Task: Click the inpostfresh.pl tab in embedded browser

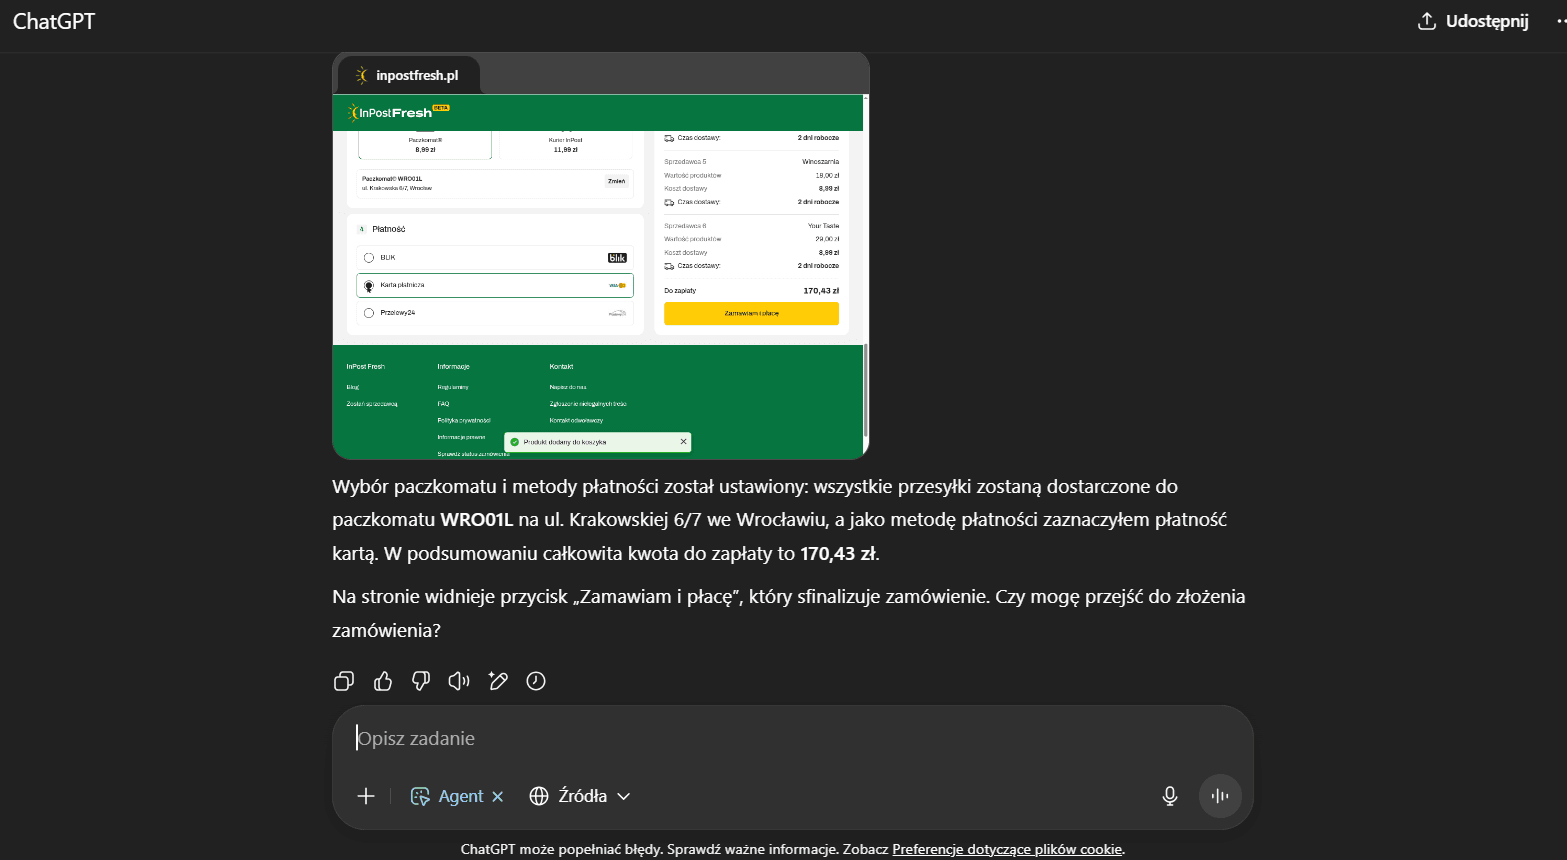Action: (x=409, y=75)
